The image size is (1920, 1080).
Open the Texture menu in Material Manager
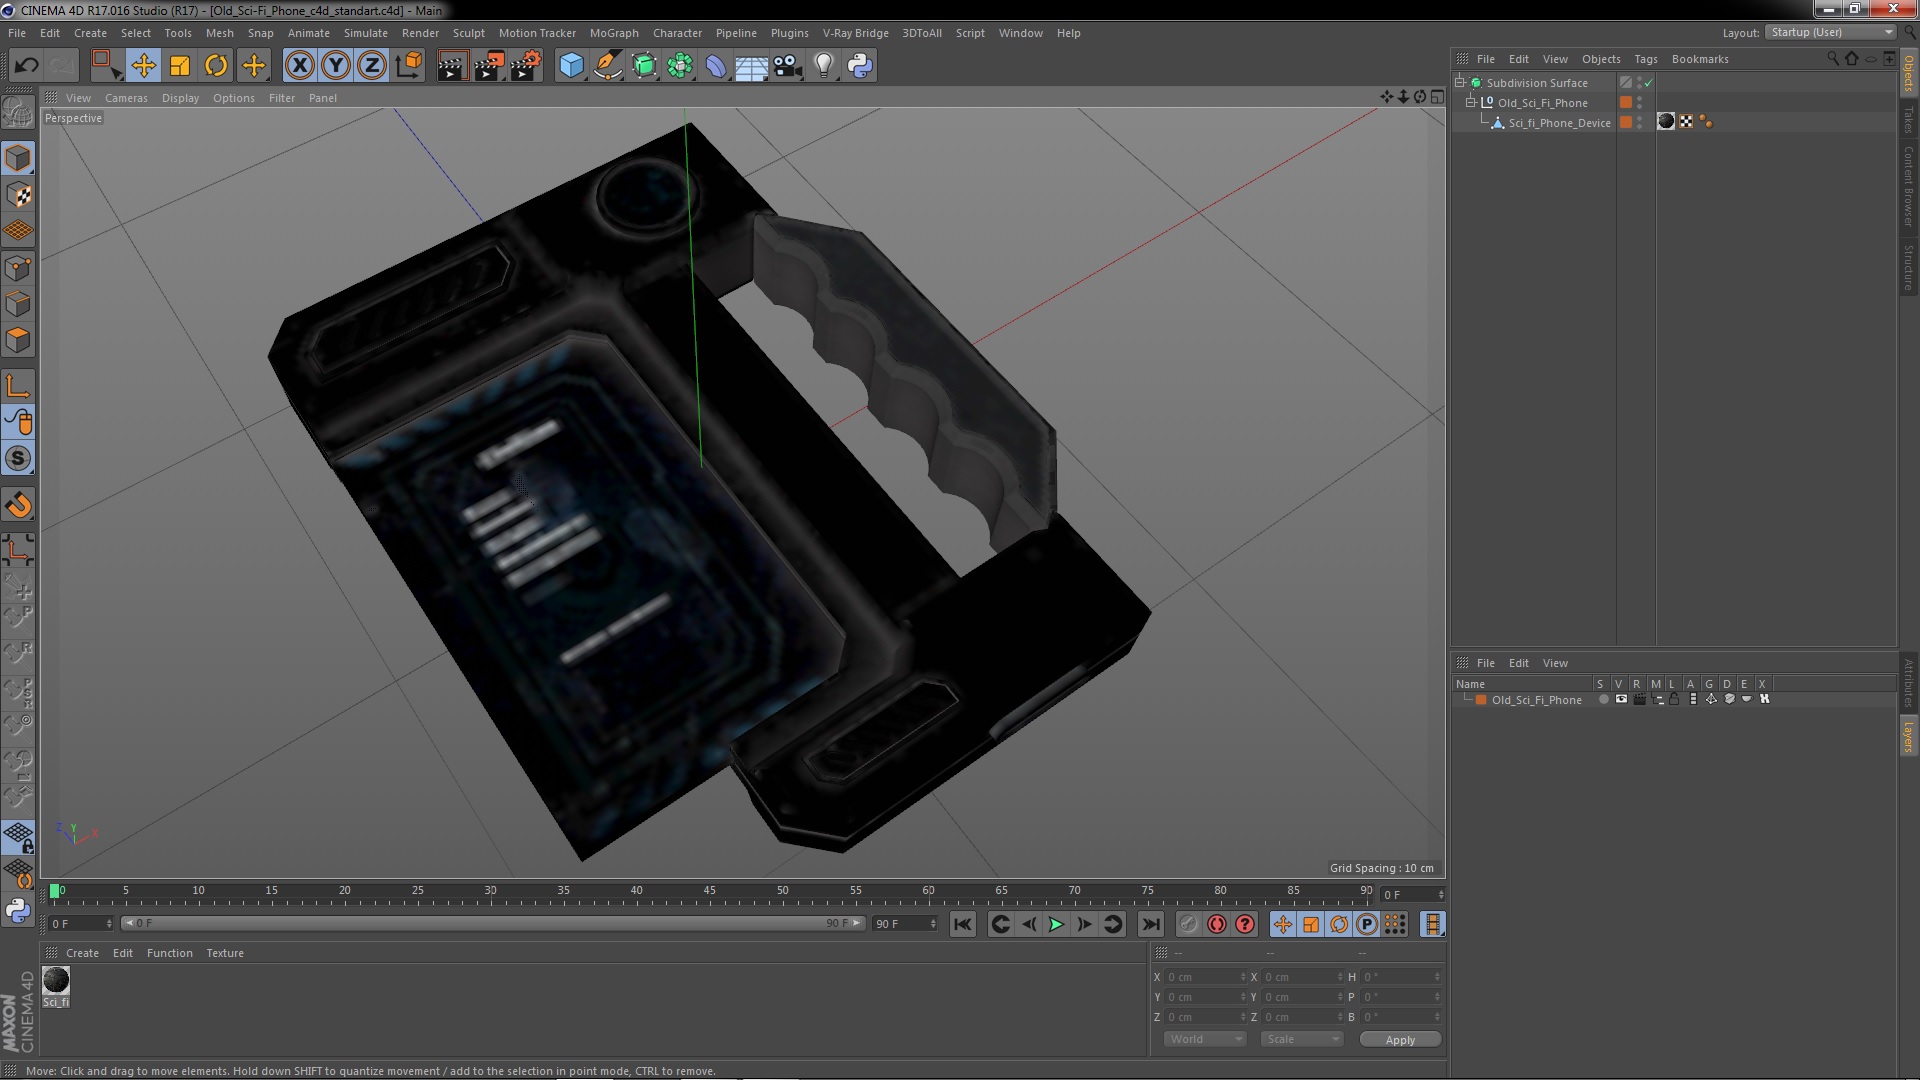point(224,953)
